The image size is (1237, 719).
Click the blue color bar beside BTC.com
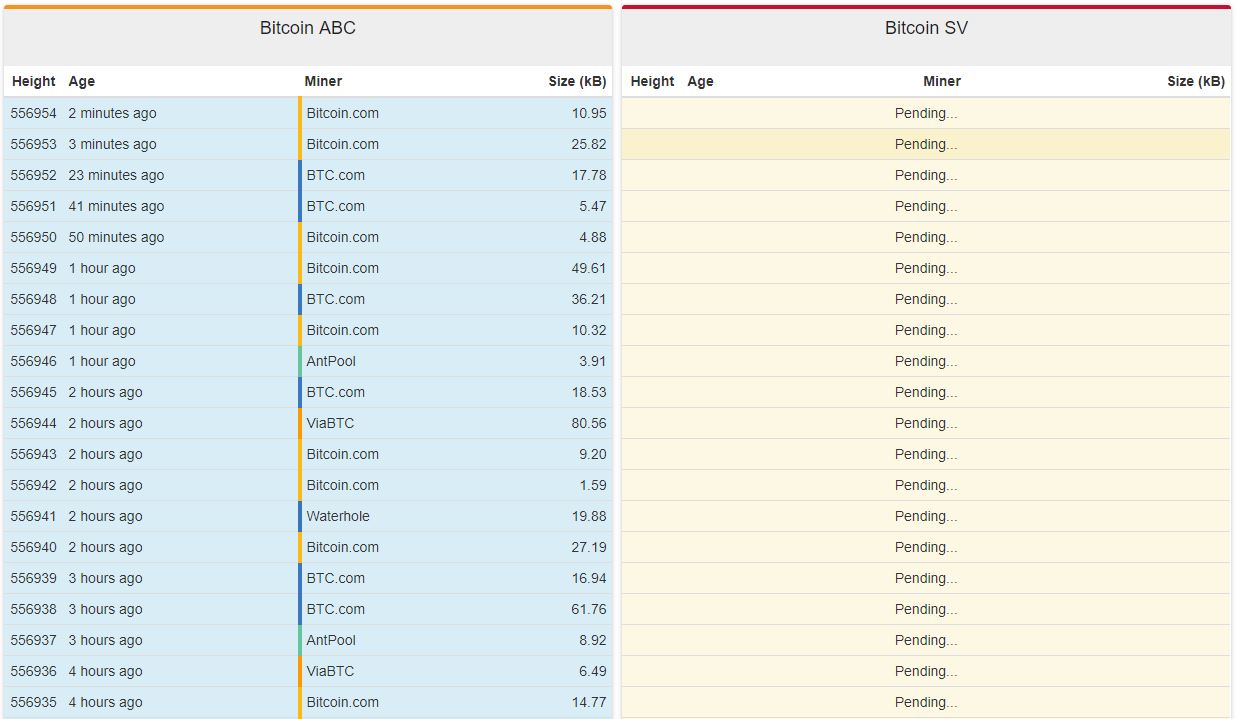tap(299, 175)
